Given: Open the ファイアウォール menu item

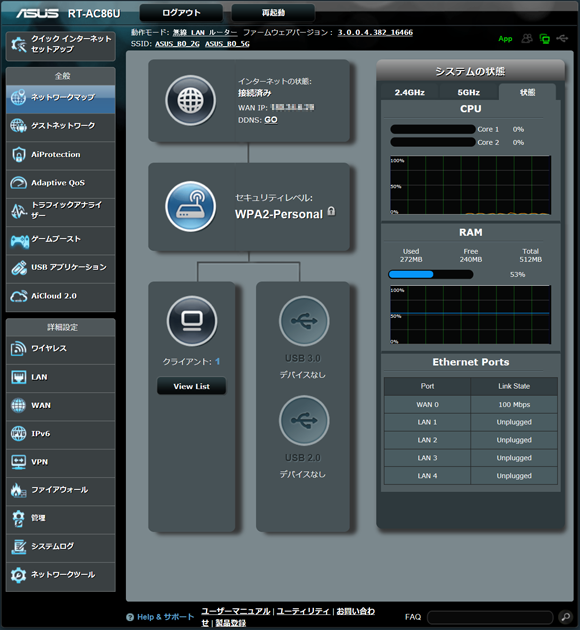Looking at the screenshot, I should (61, 490).
